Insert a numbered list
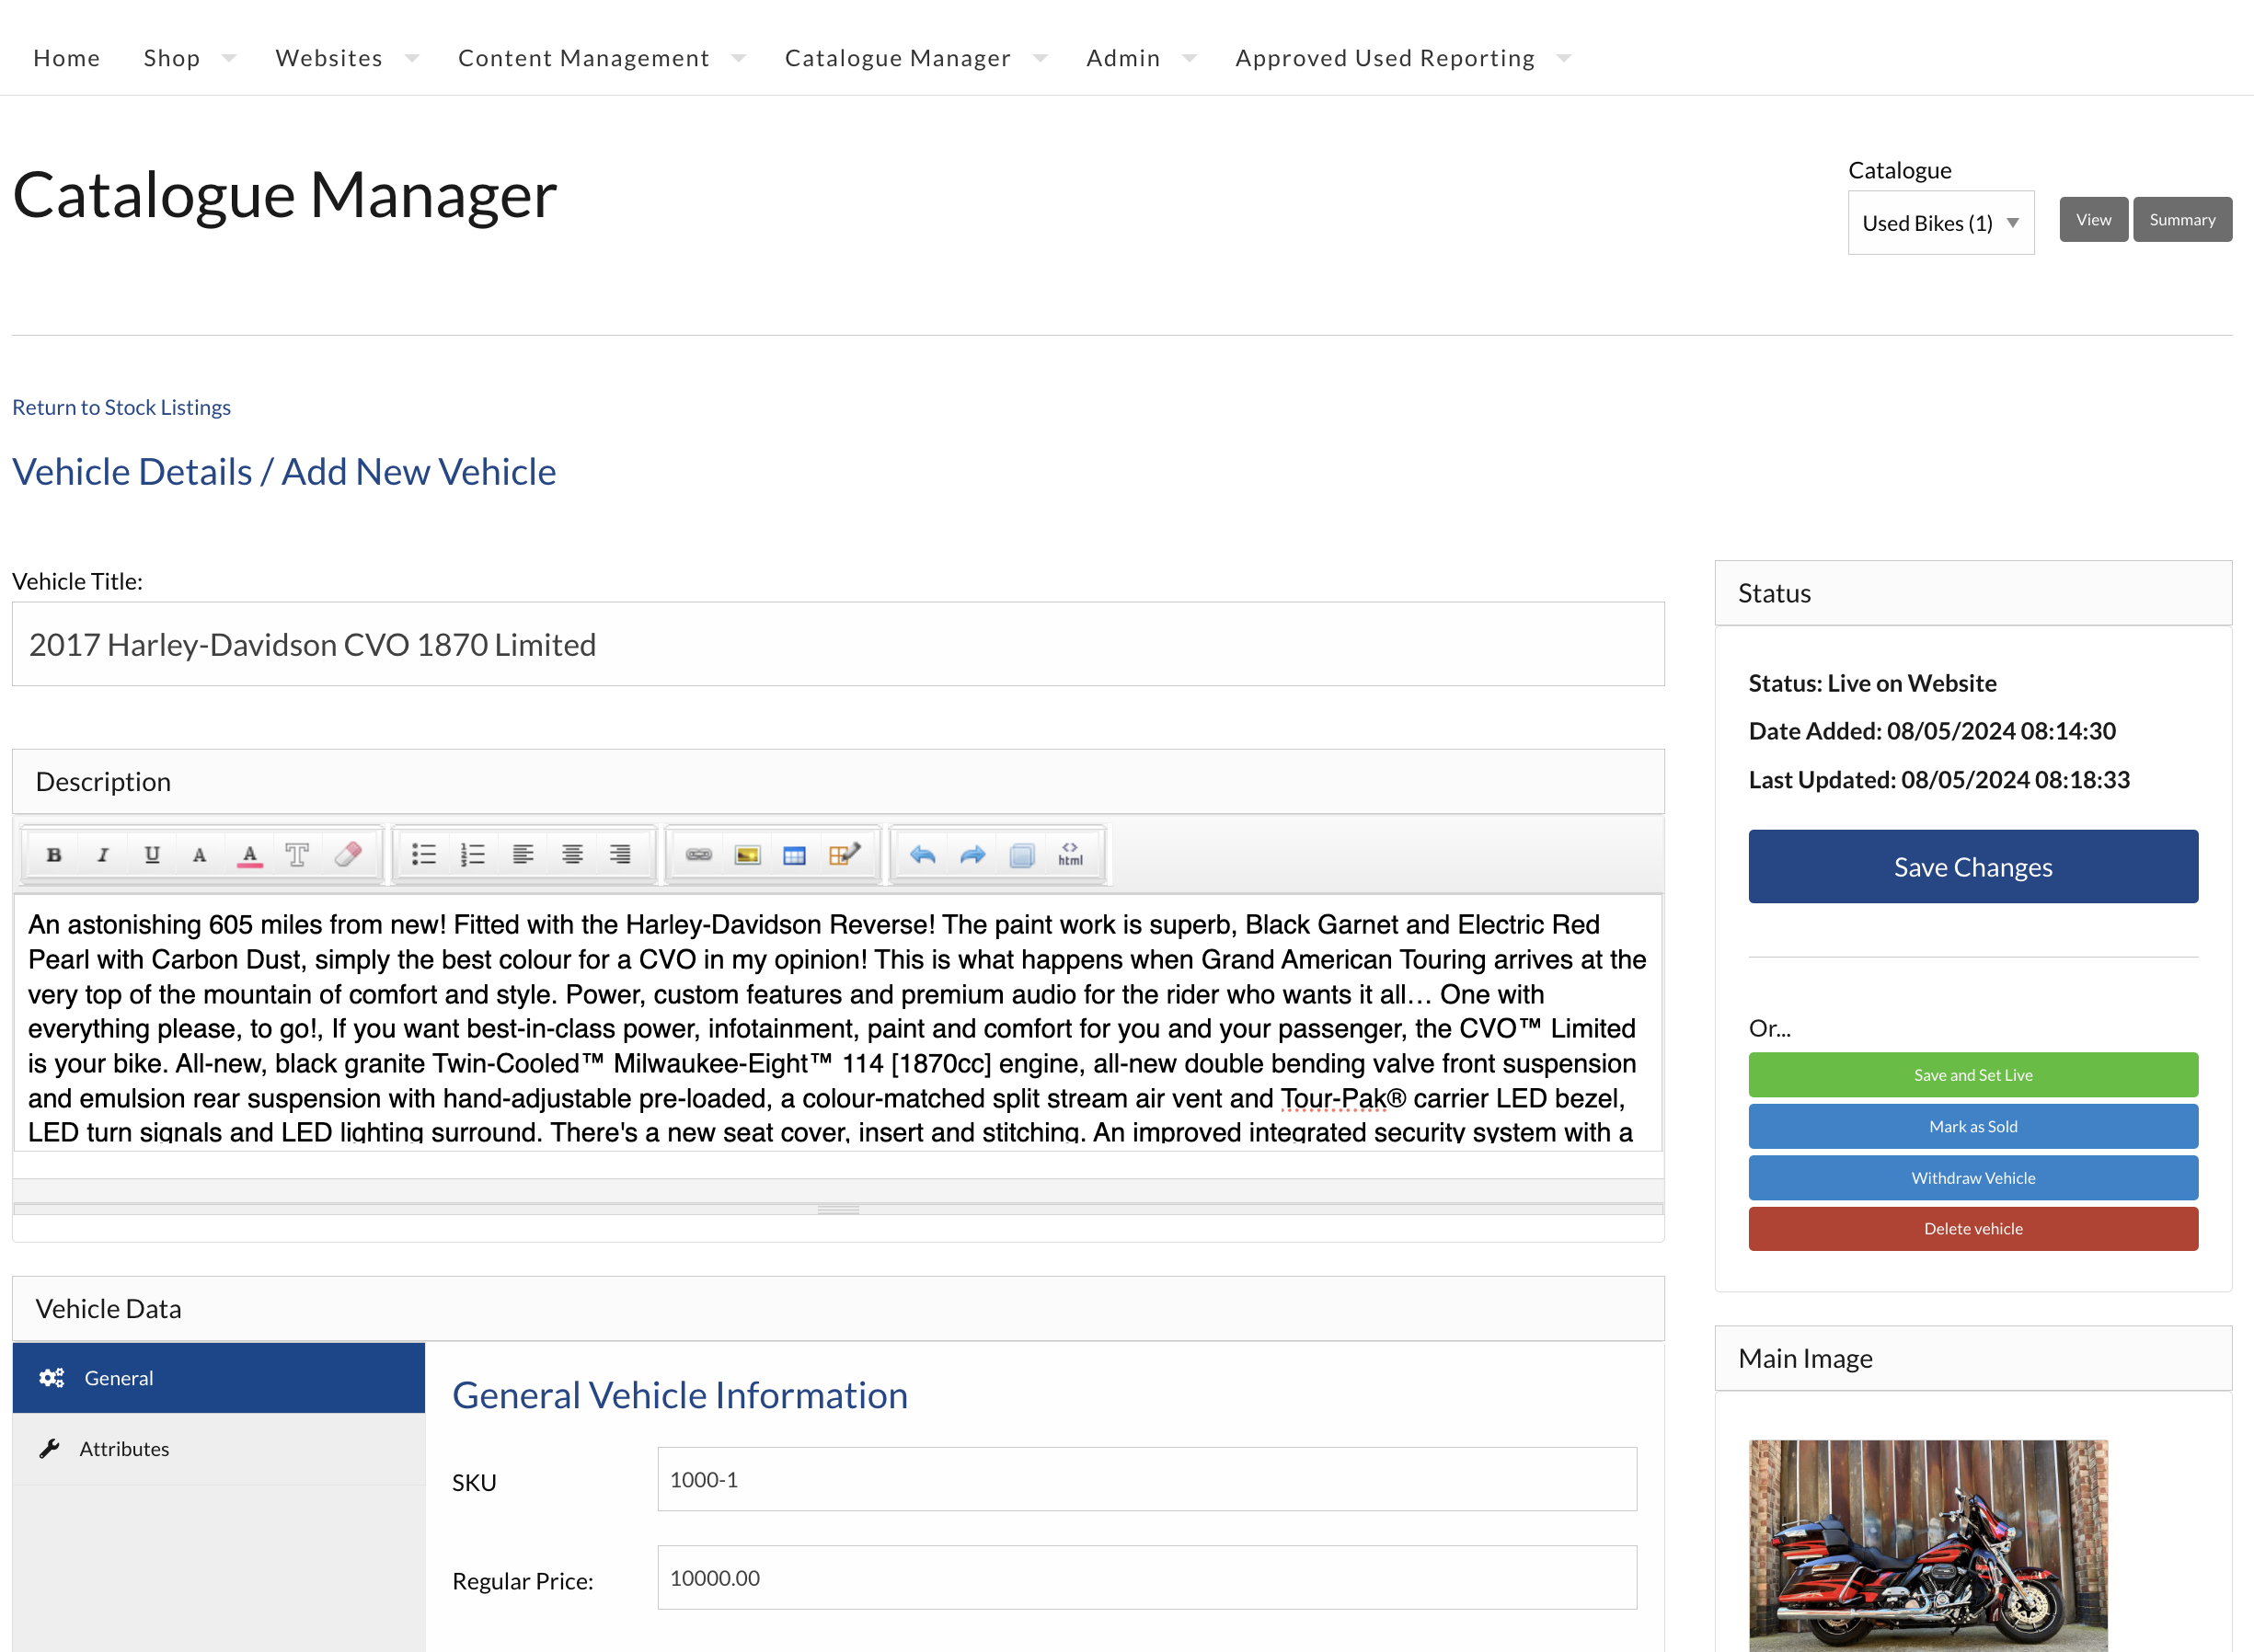 472,855
